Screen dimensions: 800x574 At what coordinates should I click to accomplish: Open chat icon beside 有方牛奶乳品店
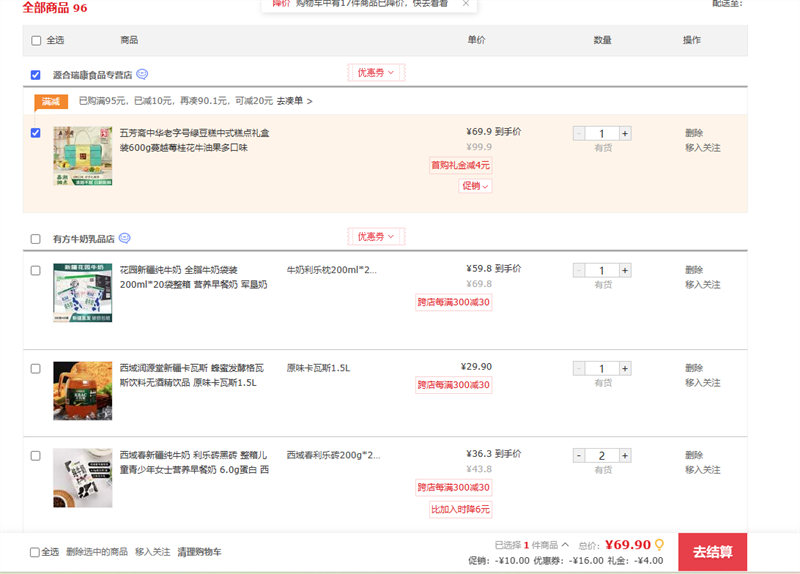tap(125, 238)
